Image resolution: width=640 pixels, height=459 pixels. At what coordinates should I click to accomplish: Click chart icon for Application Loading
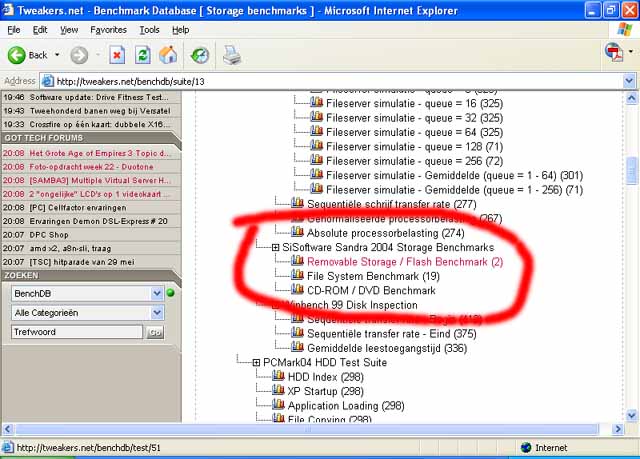(278, 404)
